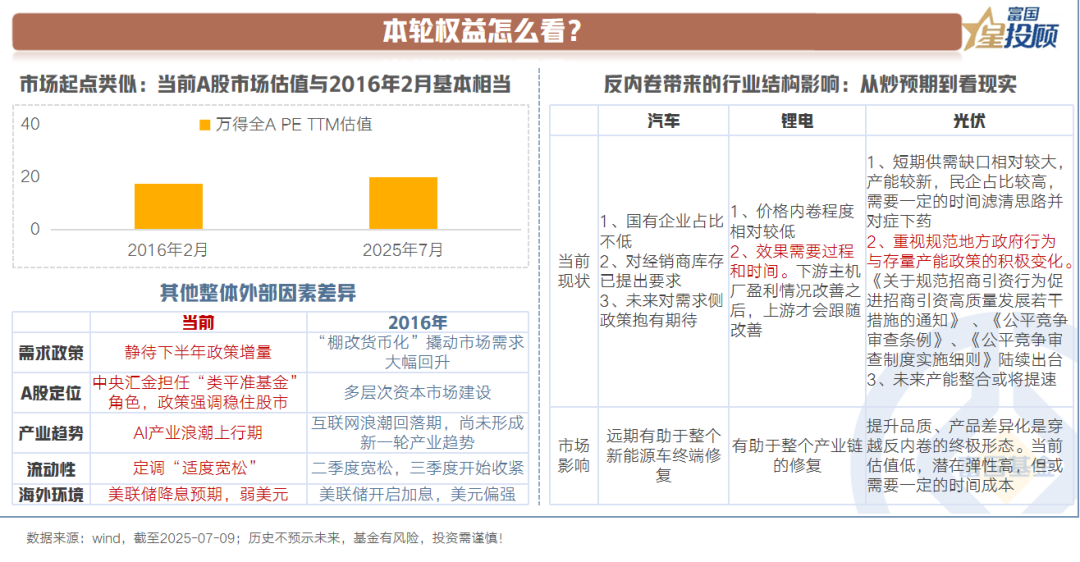Click the 锂电 cell starting 价格内卷程度相对较低
This screenshot has height=562, width=1080.
tap(796, 271)
